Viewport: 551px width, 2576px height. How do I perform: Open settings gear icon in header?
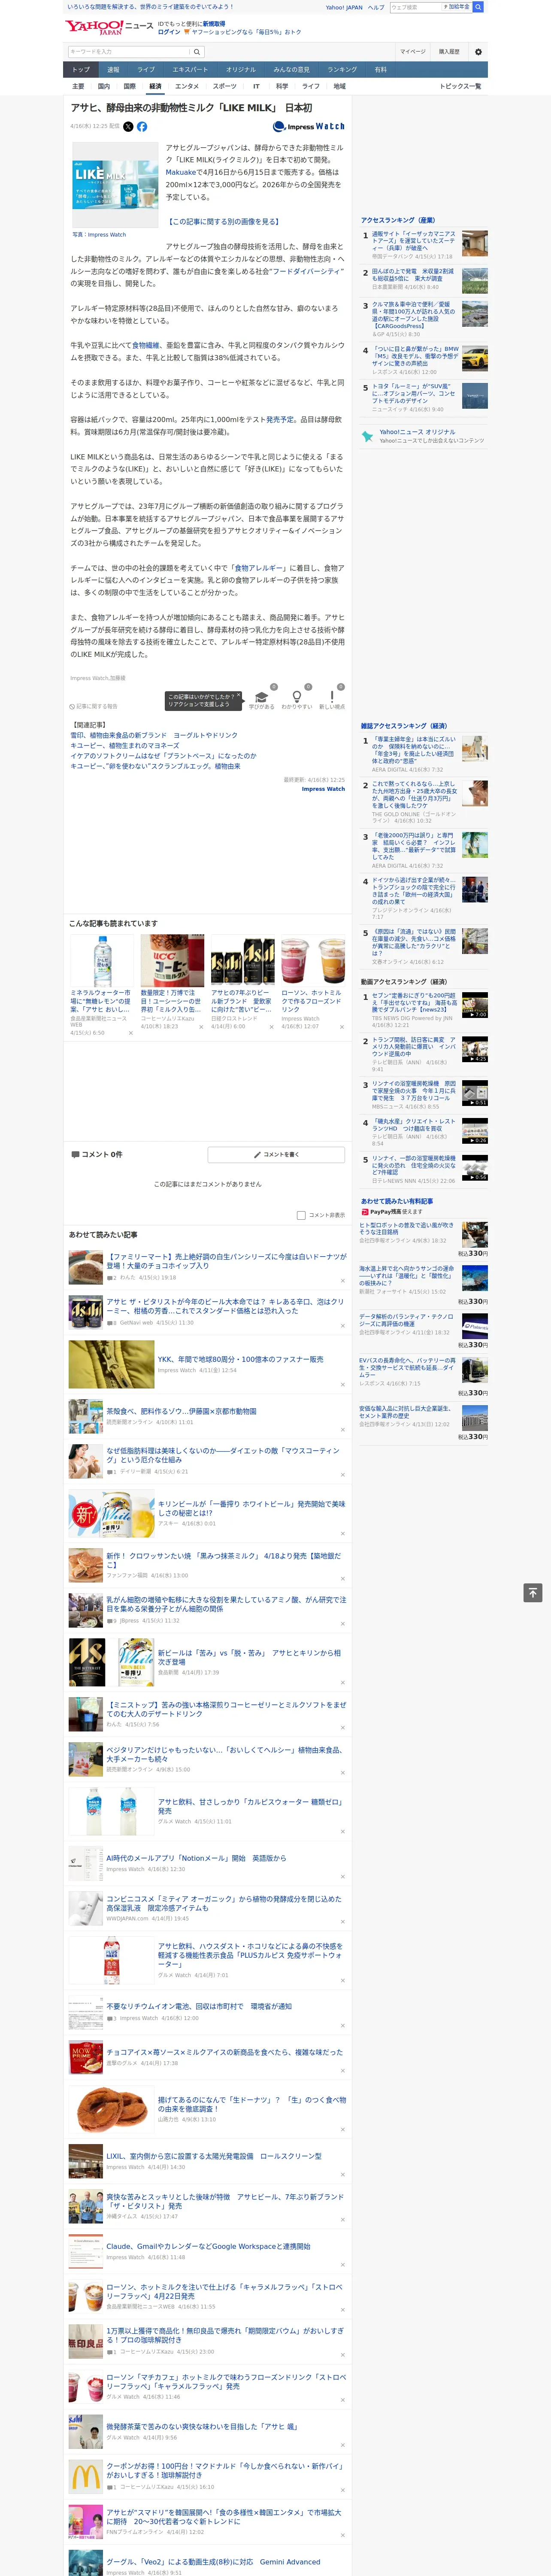(478, 52)
